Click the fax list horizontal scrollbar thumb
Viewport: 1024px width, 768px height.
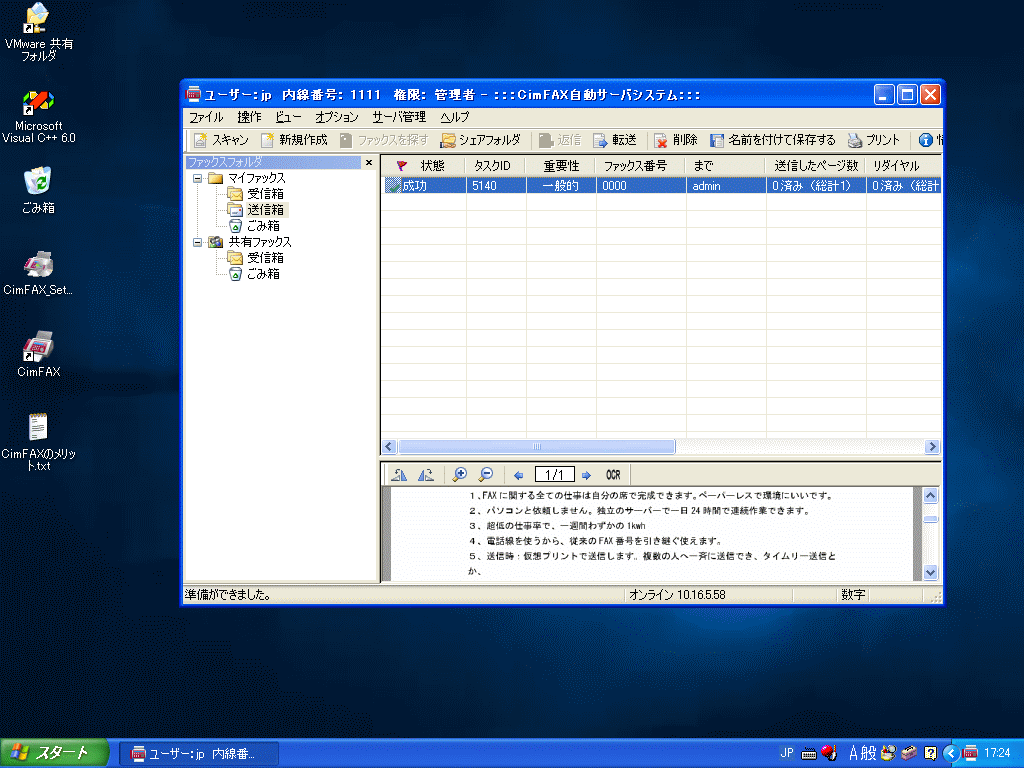click(x=537, y=447)
